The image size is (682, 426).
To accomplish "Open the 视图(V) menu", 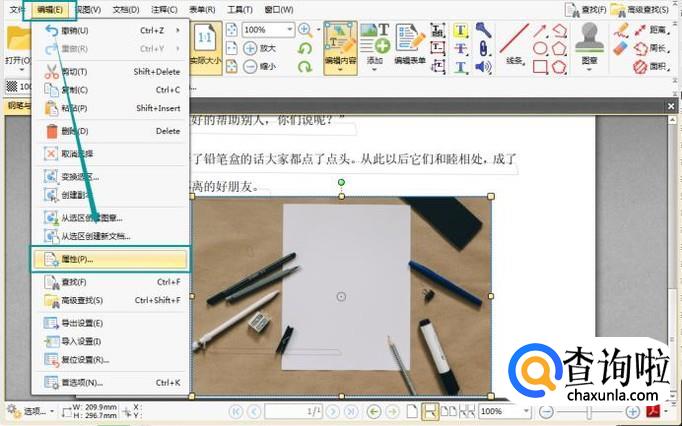I will tap(88, 9).
